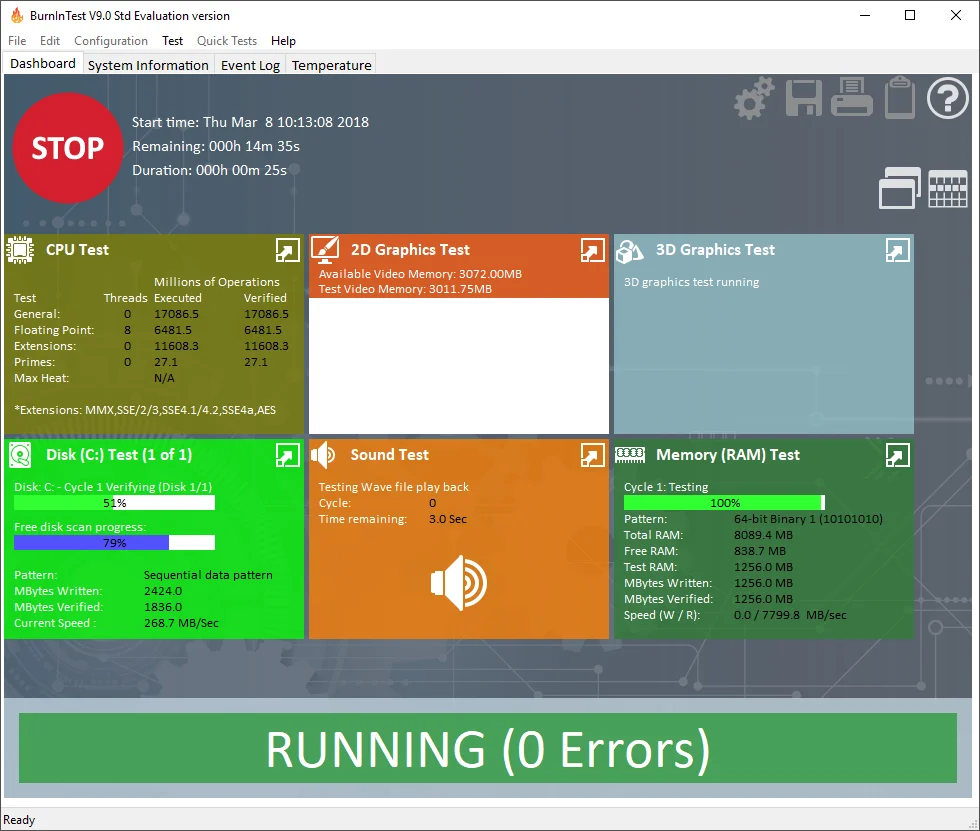This screenshot has width=980, height=831.
Task: Click the Ready status bar text
Action: [19, 820]
